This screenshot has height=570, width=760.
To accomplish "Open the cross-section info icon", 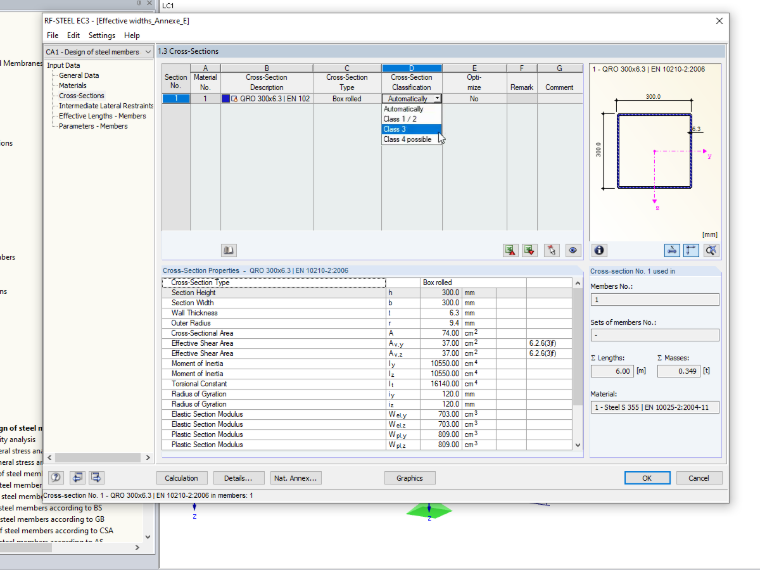I will (599, 250).
